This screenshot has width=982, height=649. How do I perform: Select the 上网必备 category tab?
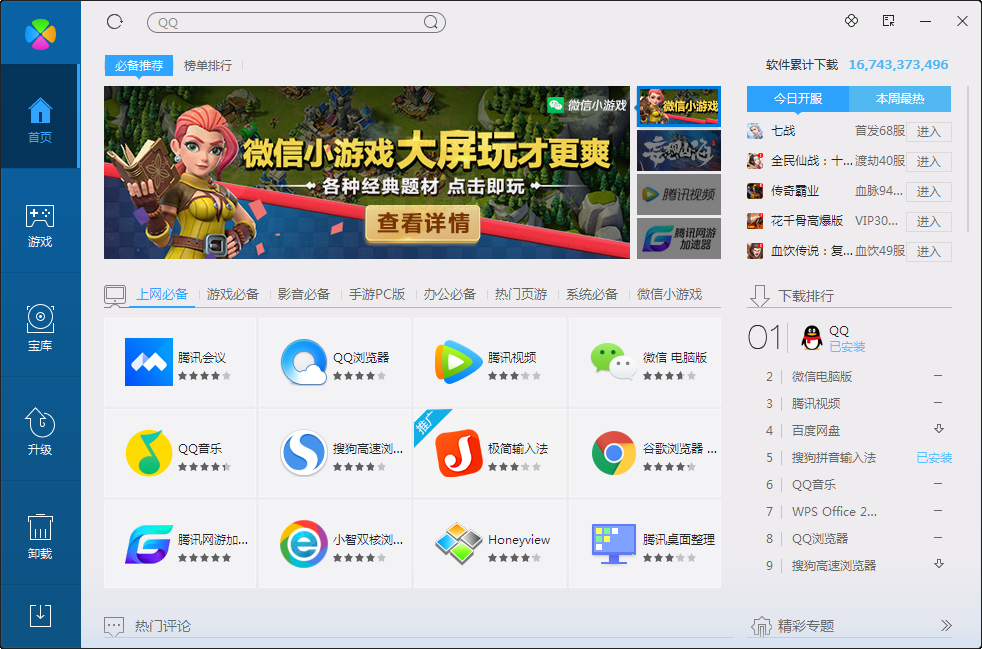pos(162,294)
